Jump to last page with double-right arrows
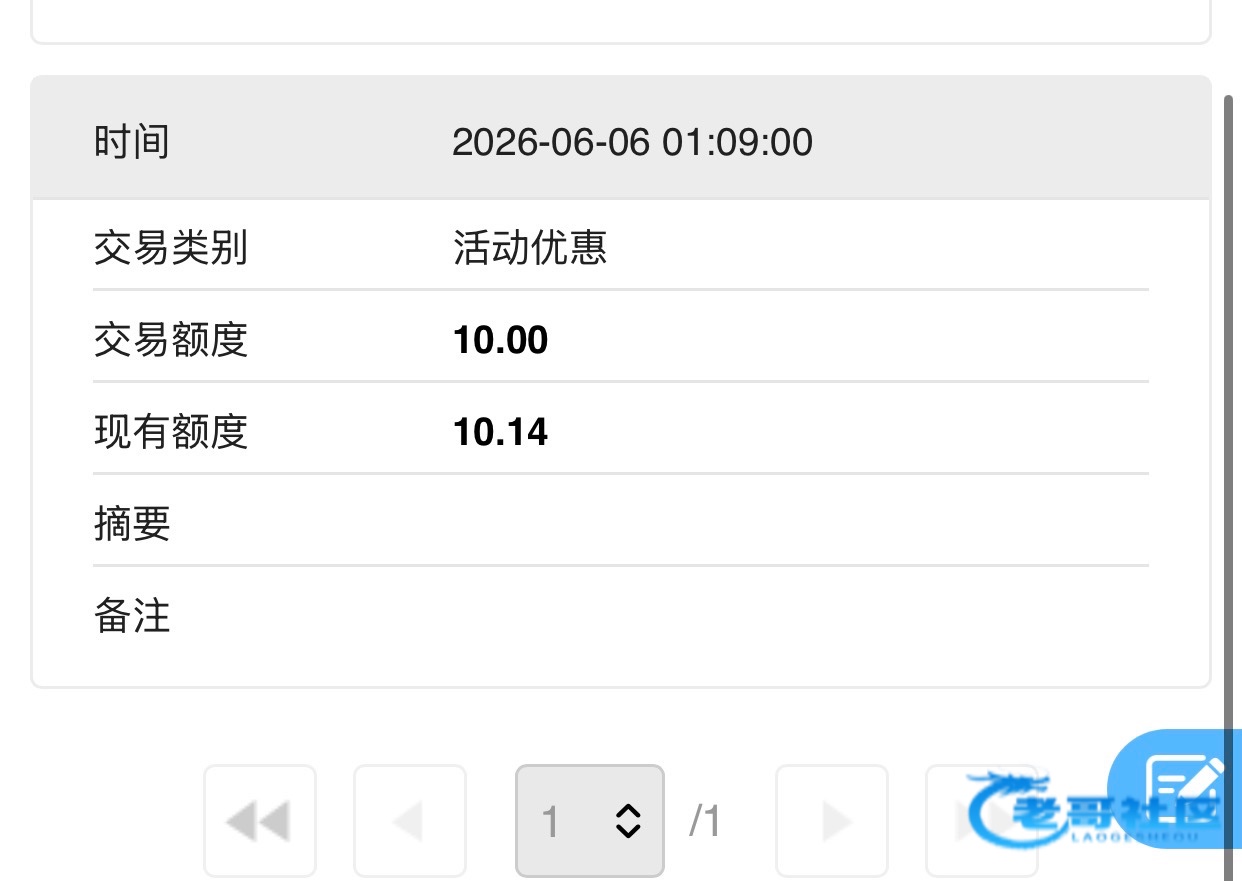This screenshot has width=1242, height=881. pyautogui.click(x=981, y=821)
